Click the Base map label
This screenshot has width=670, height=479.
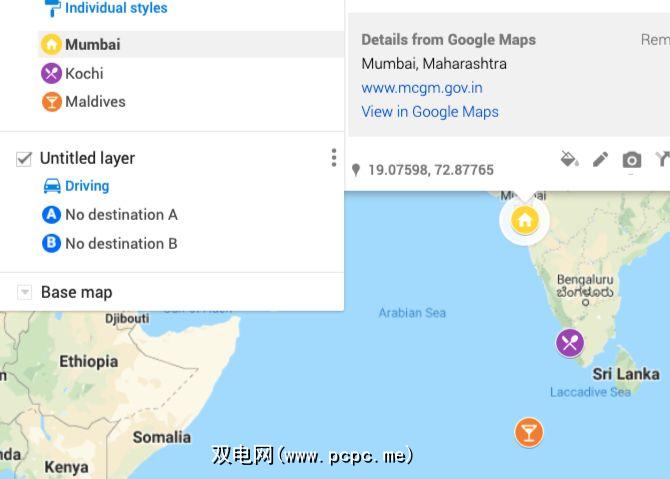pyautogui.click(x=77, y=293)
